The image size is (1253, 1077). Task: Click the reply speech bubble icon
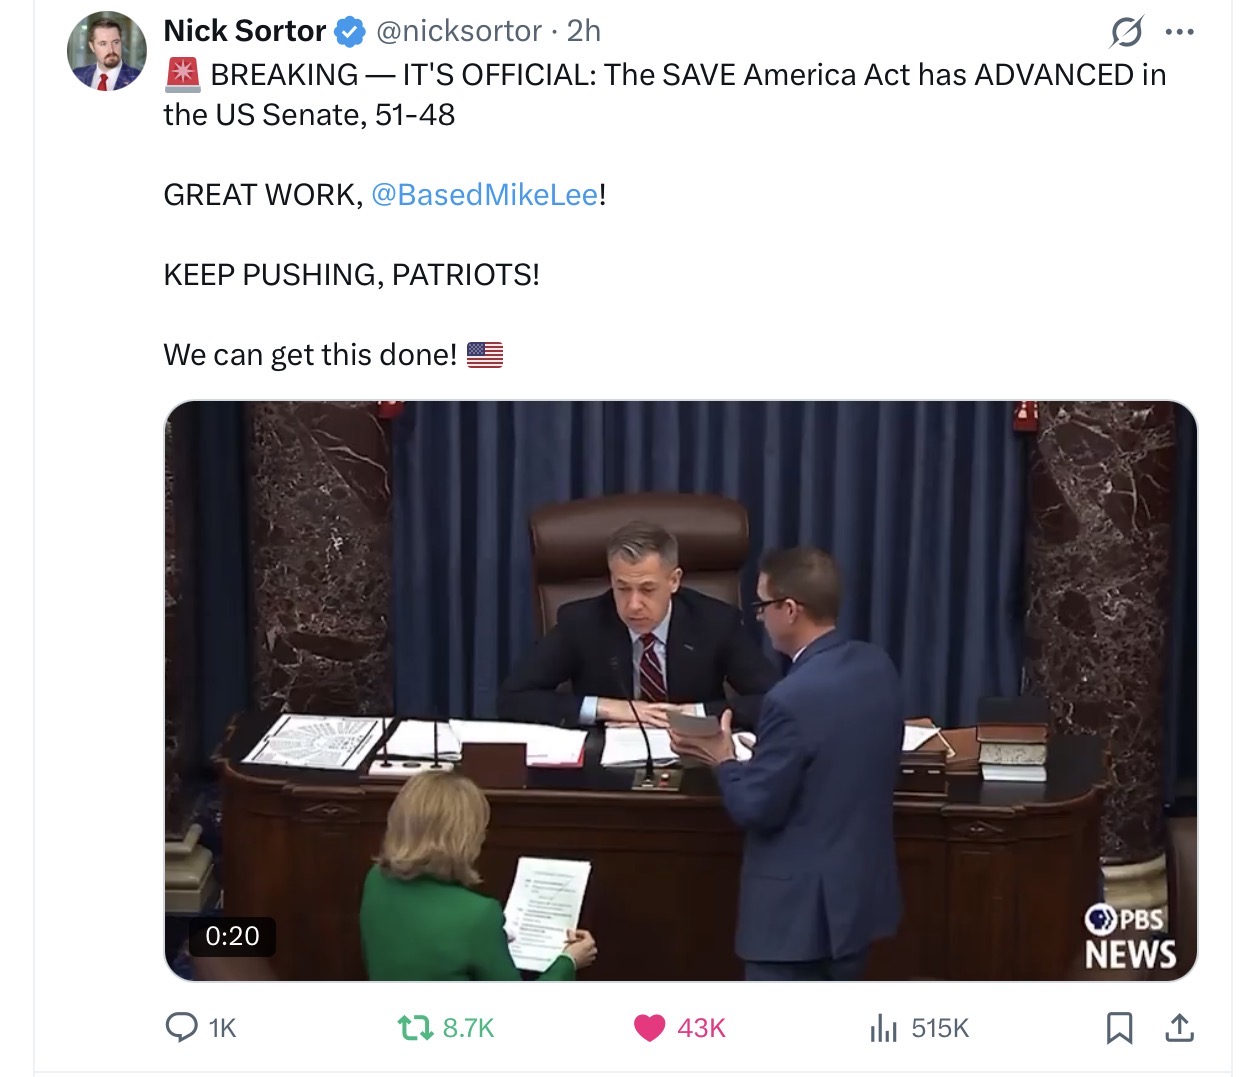(x=181, y=1027)
